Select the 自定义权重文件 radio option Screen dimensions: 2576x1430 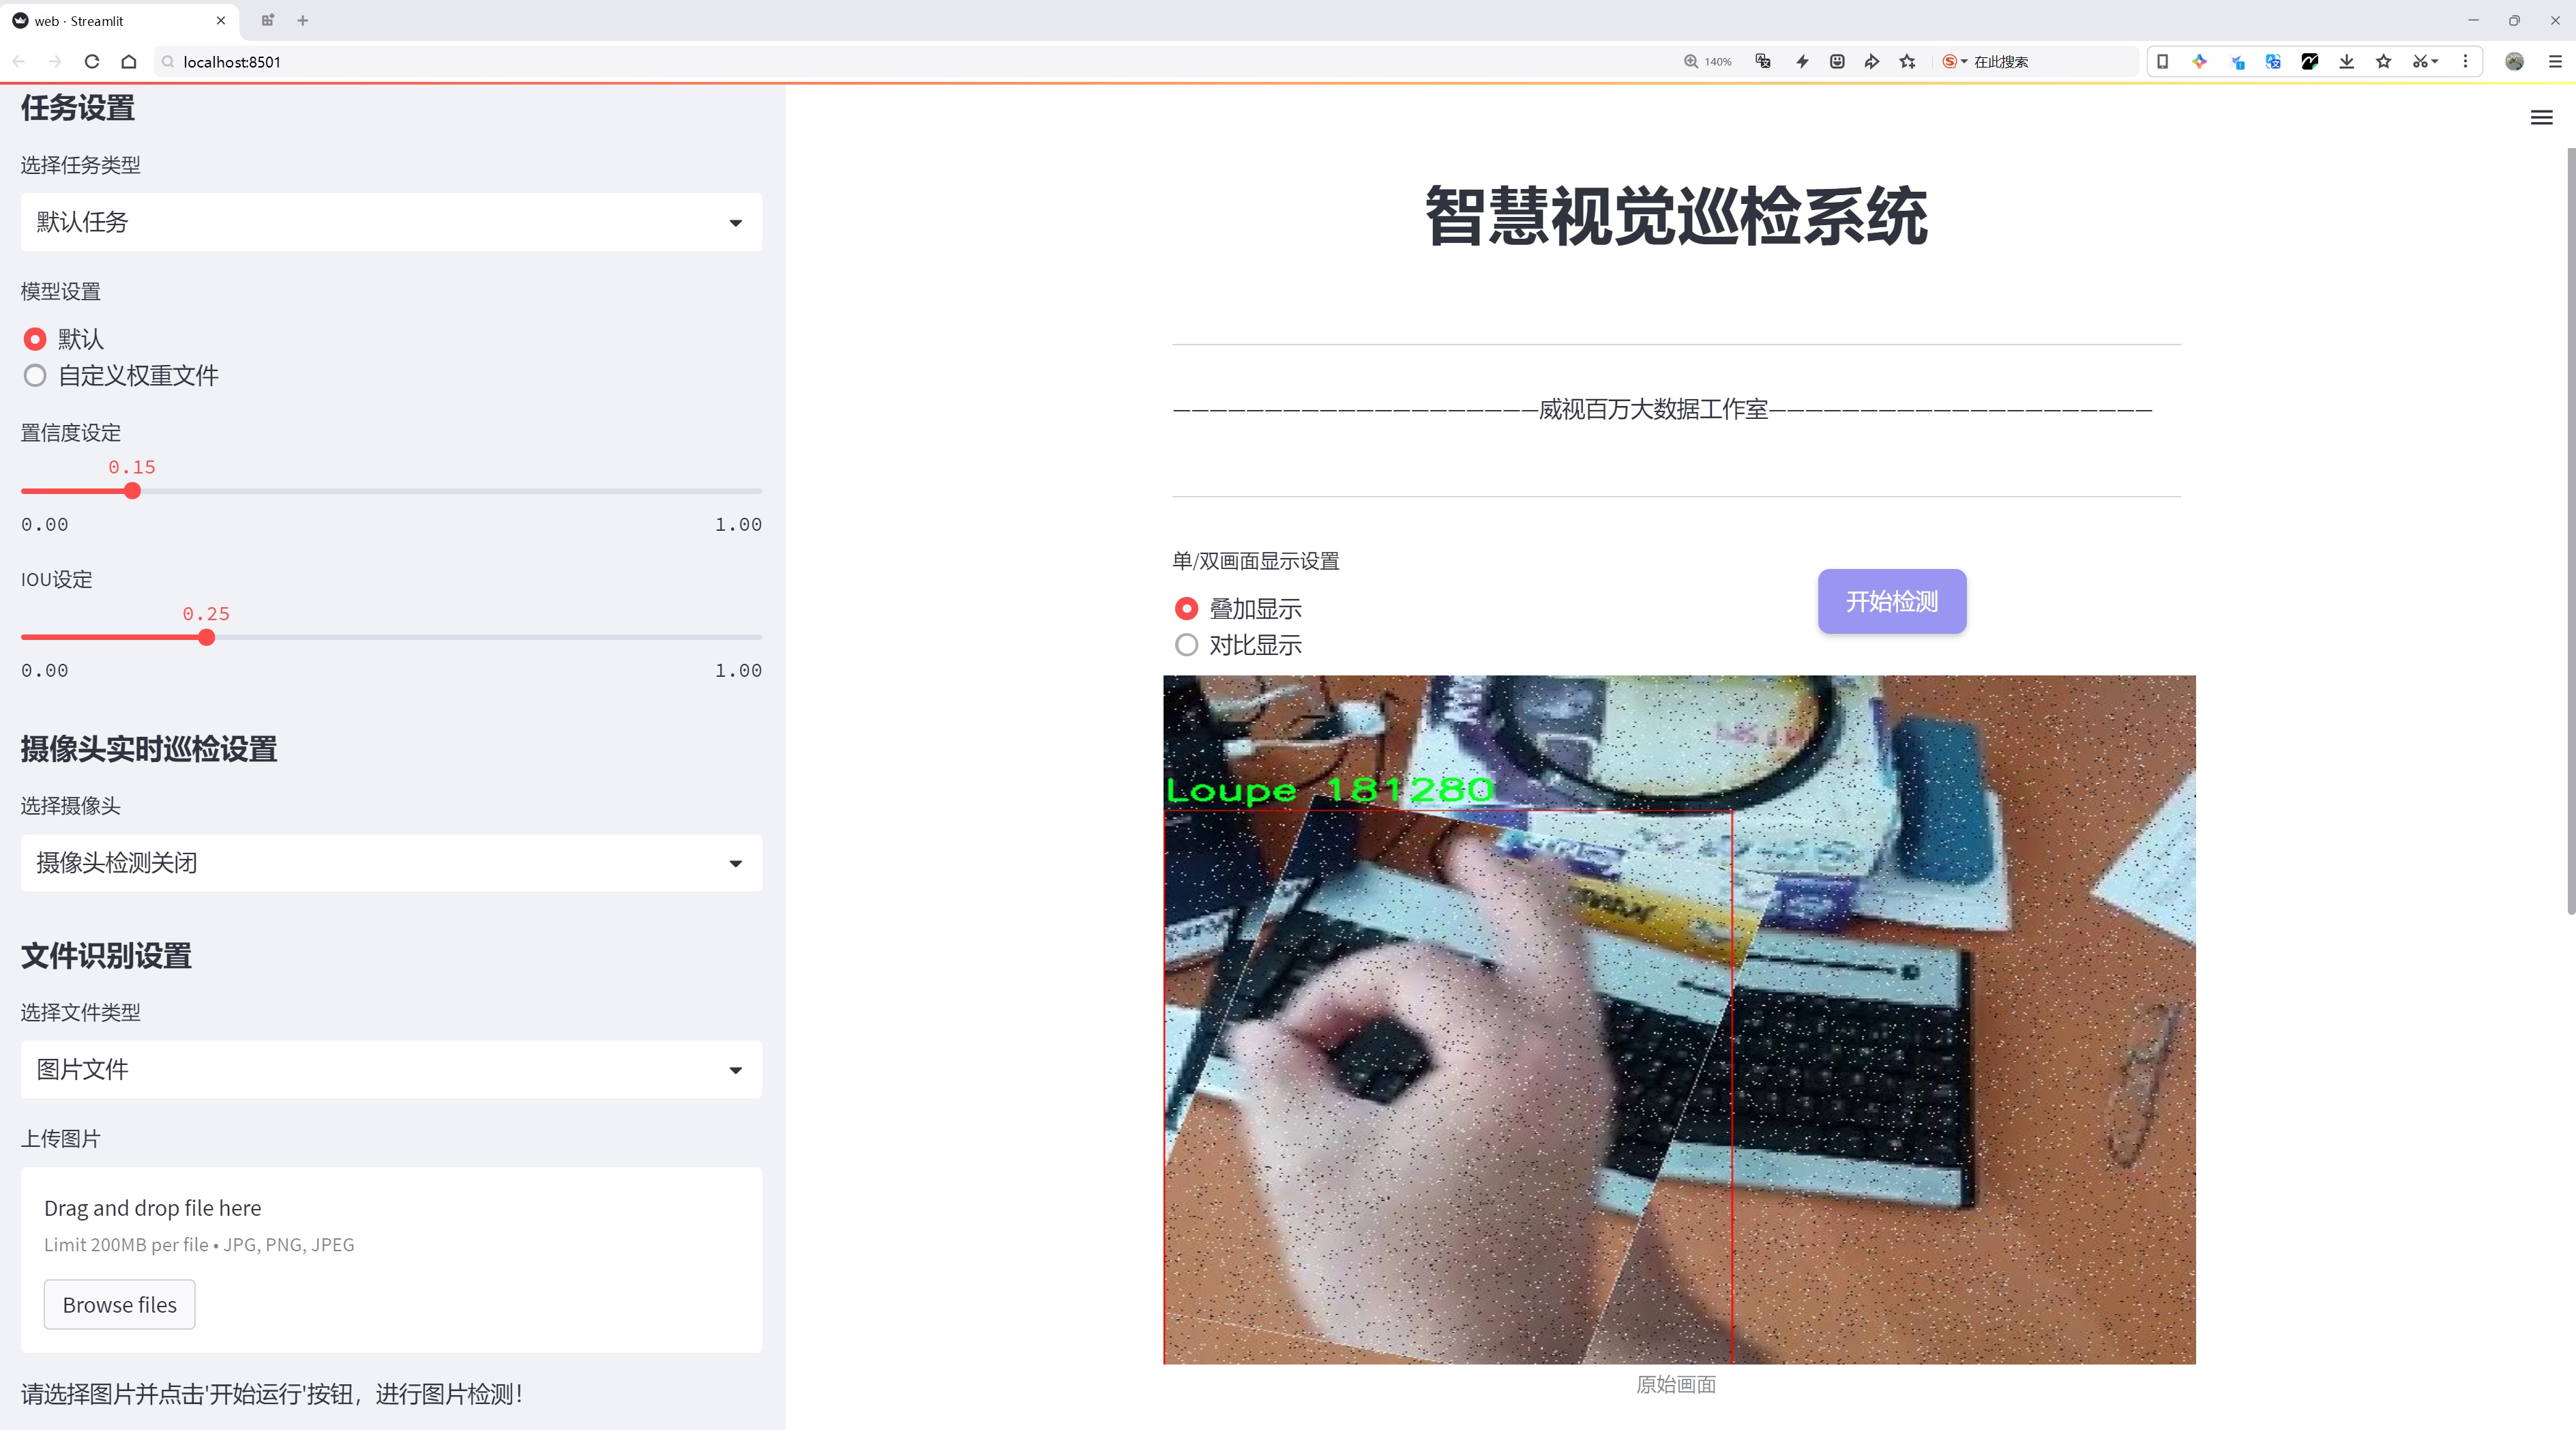click(121, 375)
